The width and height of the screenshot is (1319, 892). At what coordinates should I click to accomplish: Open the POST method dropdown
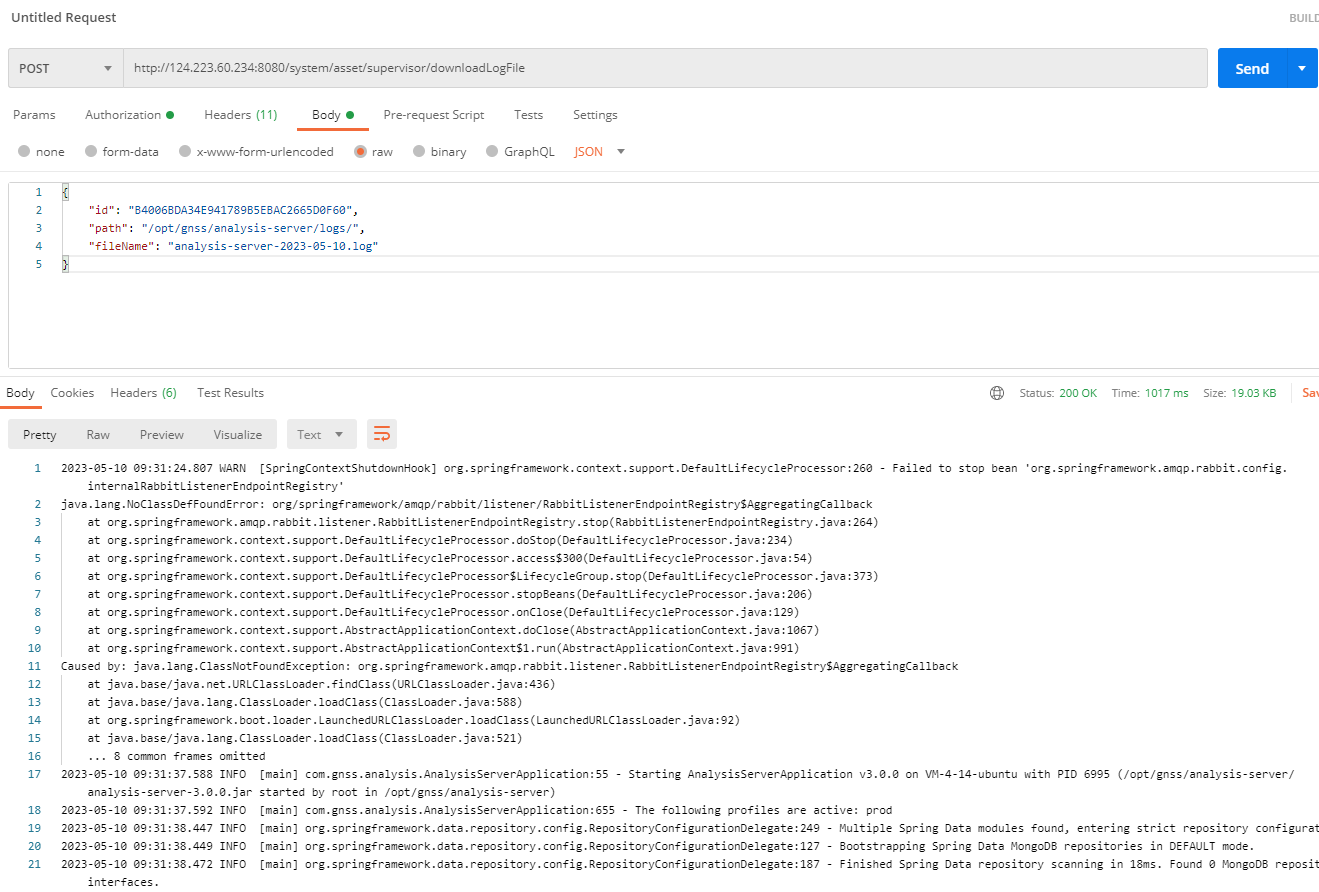pyautogui.click(x=65, y=68)
